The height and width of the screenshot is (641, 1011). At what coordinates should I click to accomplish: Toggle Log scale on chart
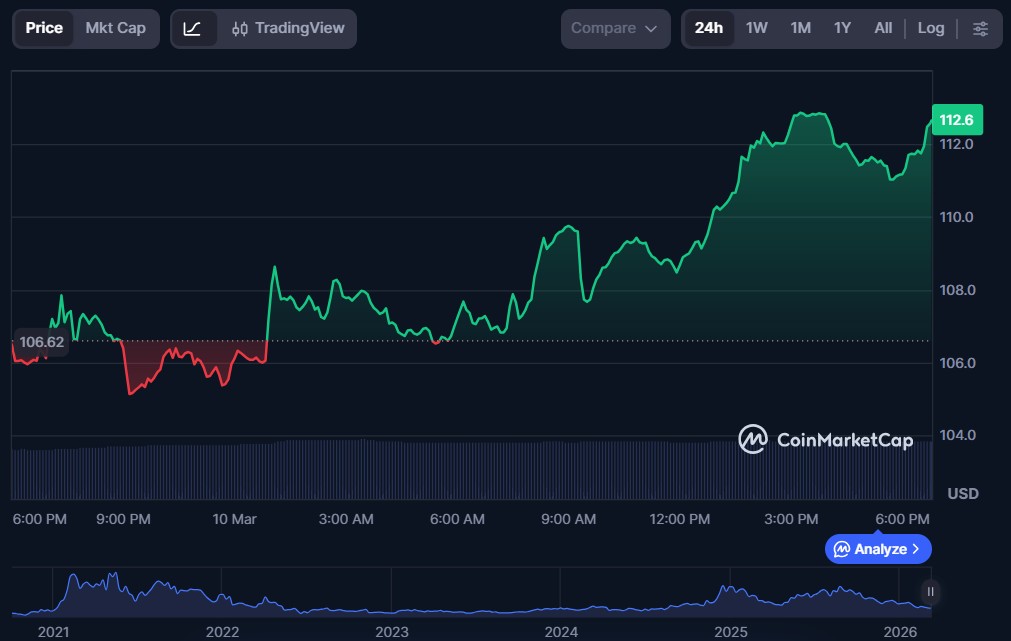point(930,28)
